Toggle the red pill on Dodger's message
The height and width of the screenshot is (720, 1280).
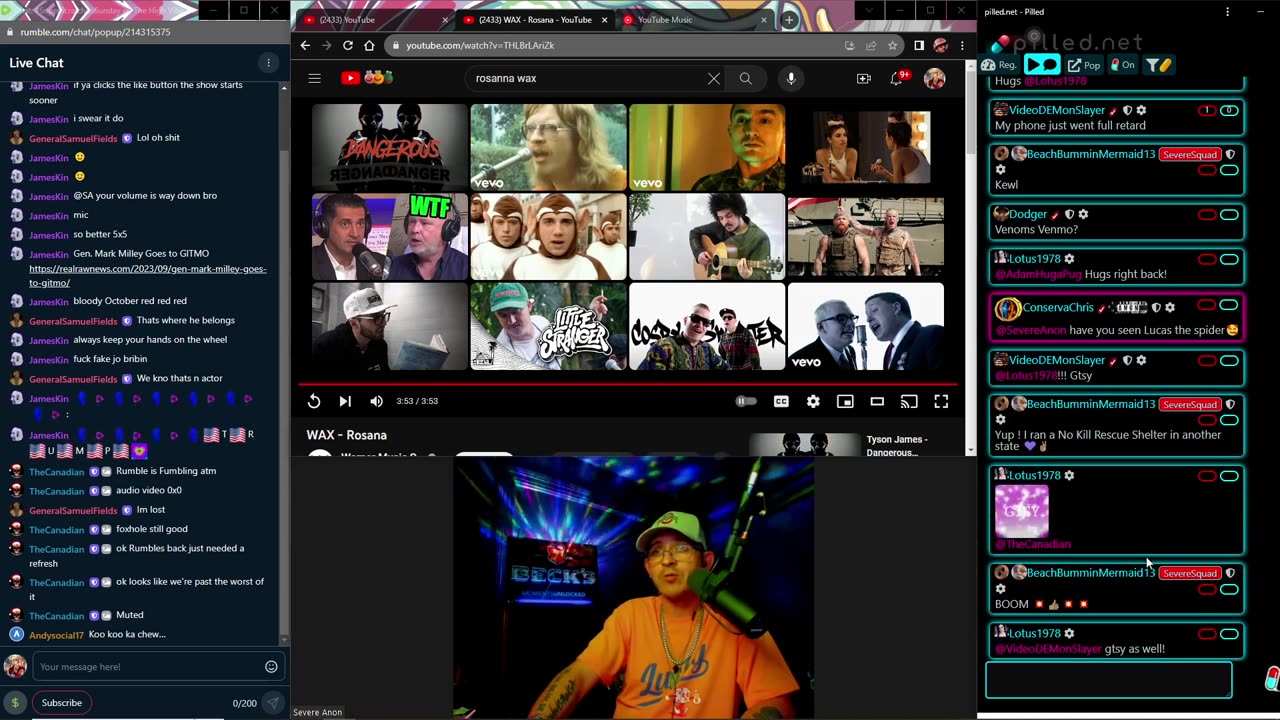click(1207, 214)
